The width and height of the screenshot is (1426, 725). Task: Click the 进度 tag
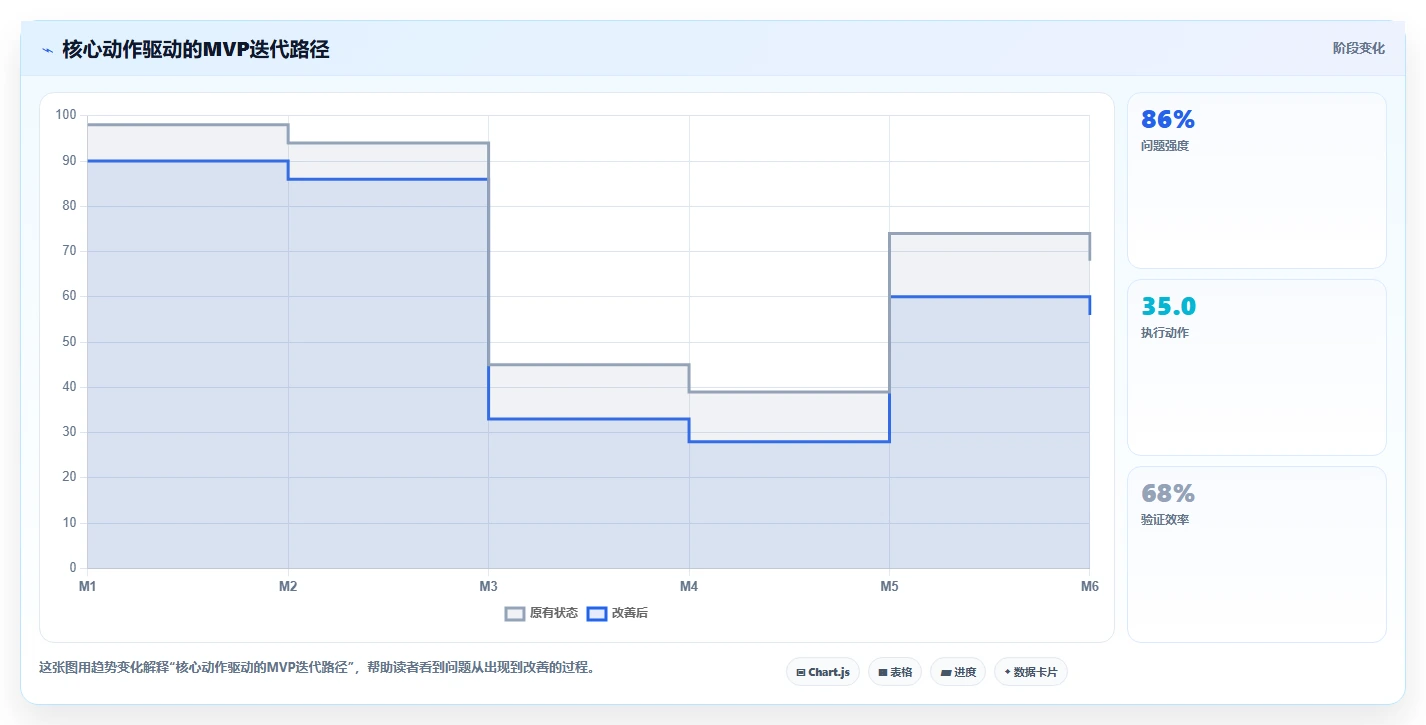click(x=957, y=672)
